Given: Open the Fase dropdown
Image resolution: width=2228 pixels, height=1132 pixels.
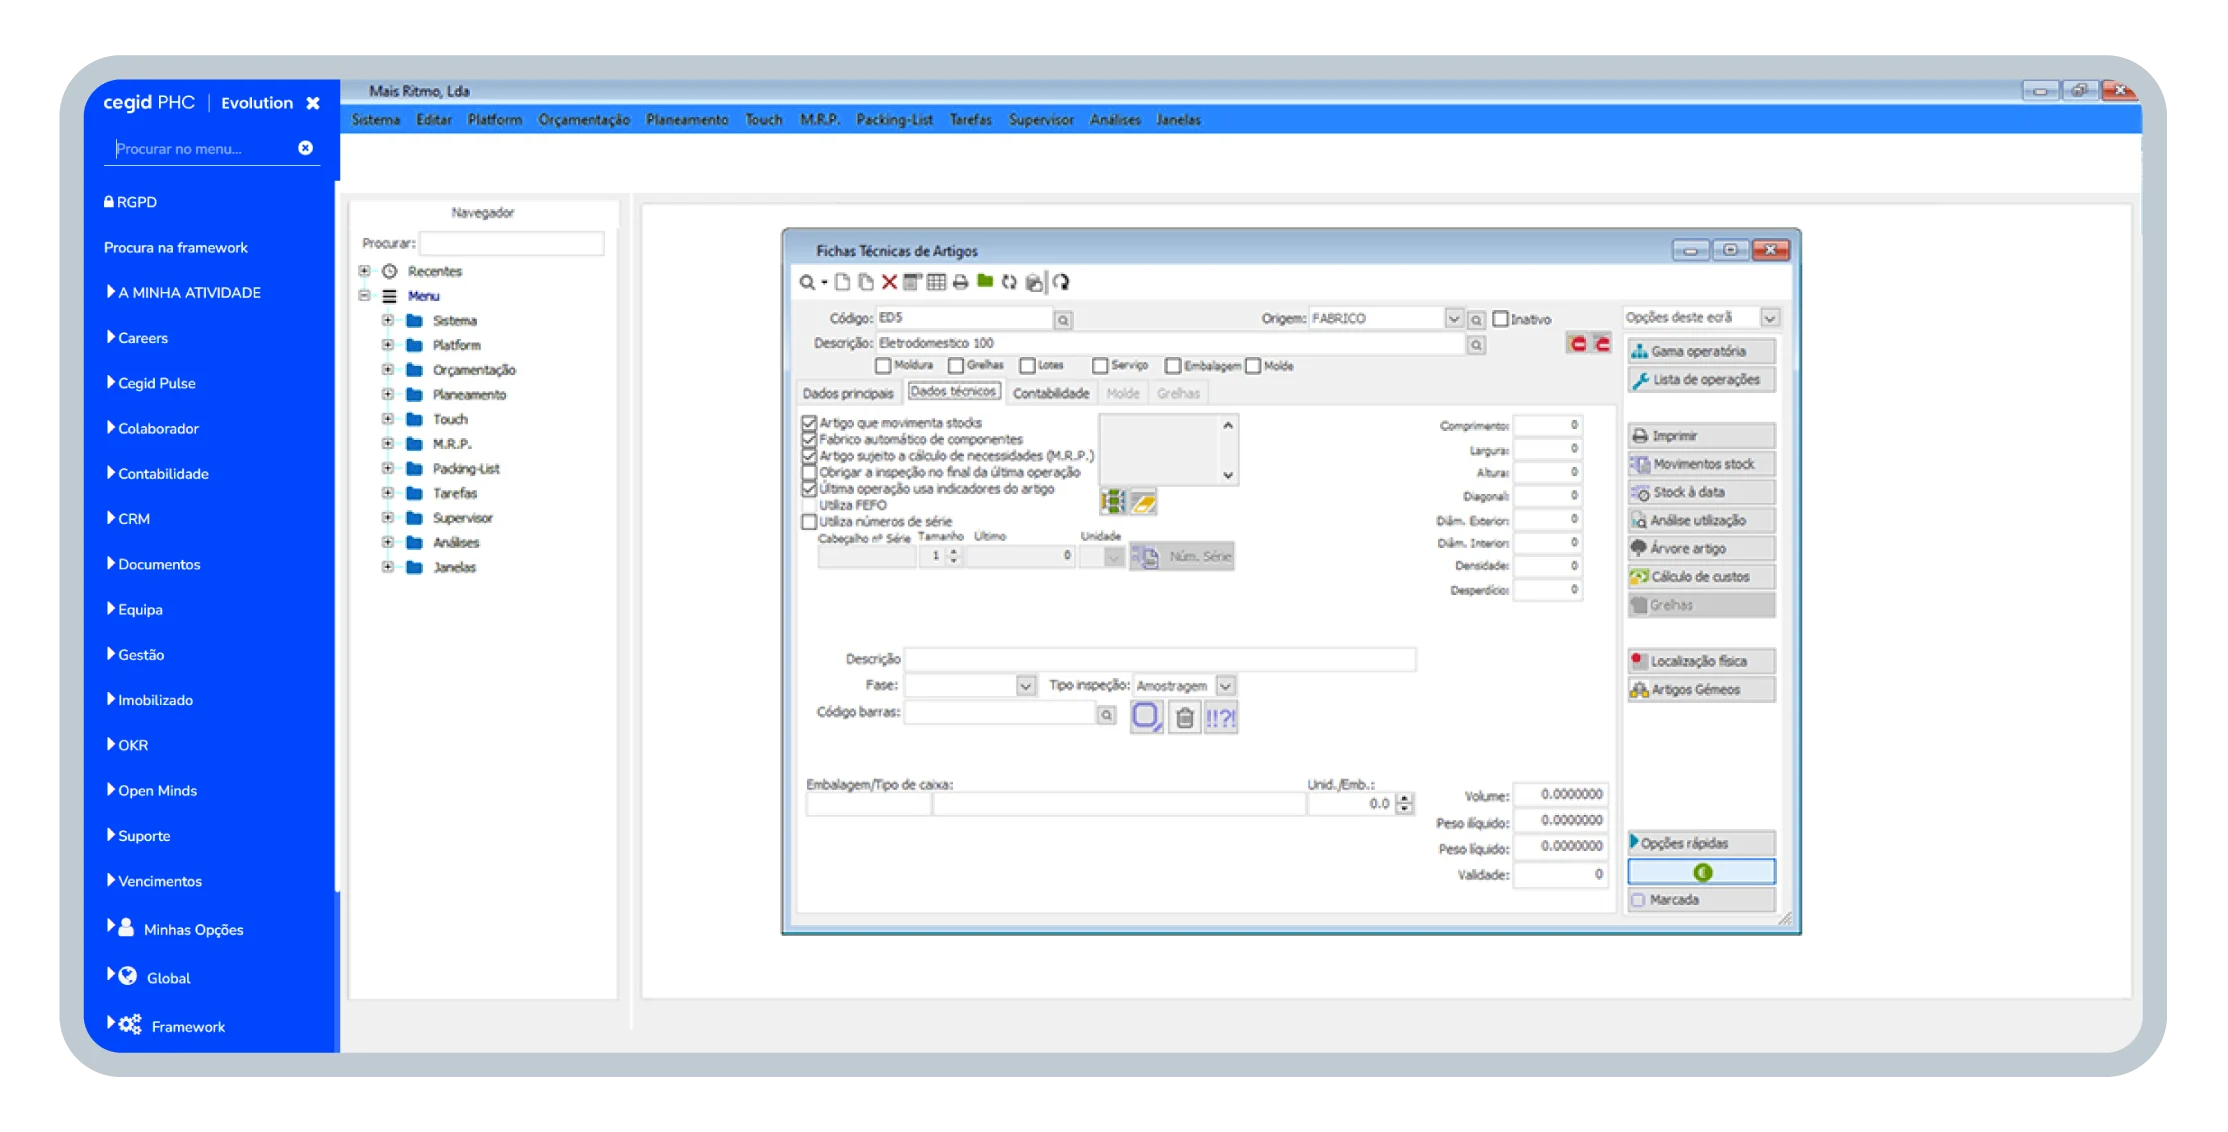Looking at the screenshot, I should tap(1025, 686).
